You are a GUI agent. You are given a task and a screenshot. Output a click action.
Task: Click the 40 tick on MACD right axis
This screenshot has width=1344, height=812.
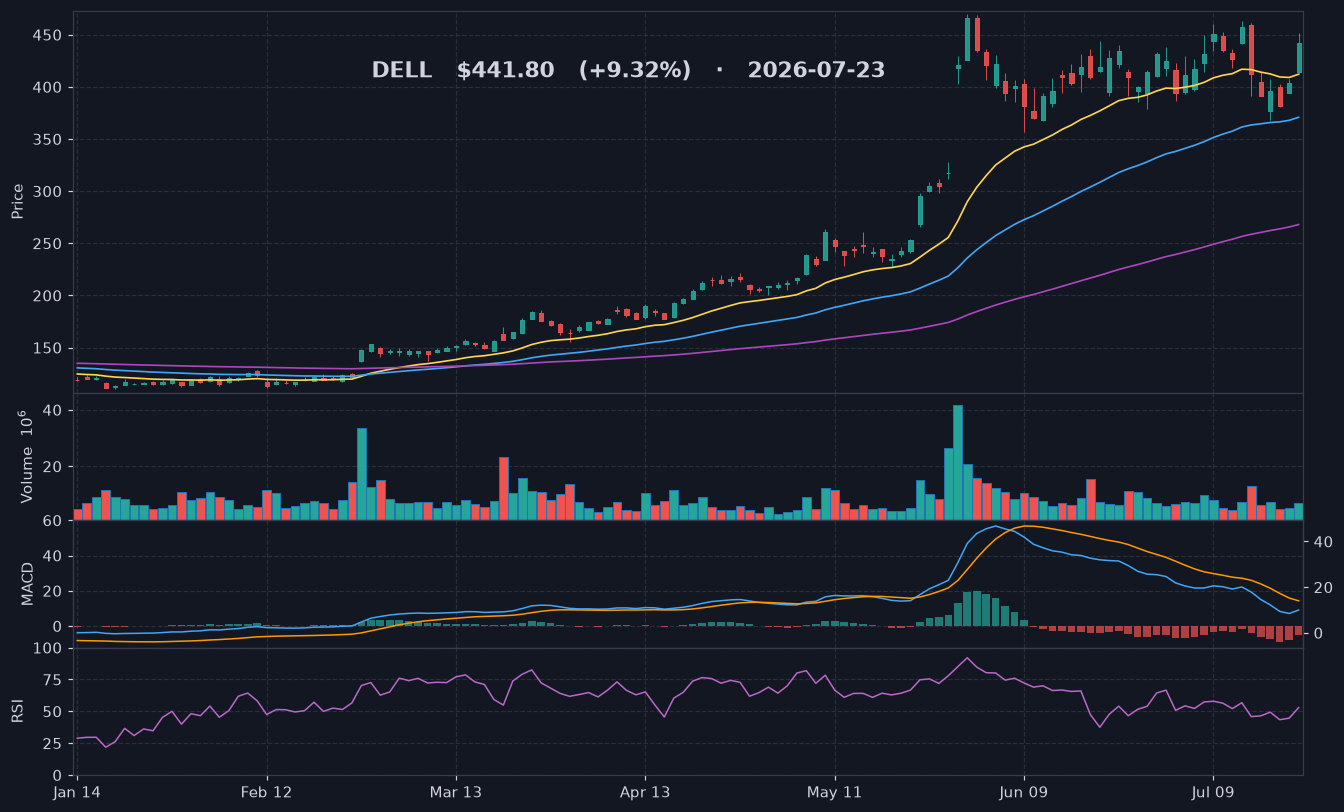pos(1322,542)
